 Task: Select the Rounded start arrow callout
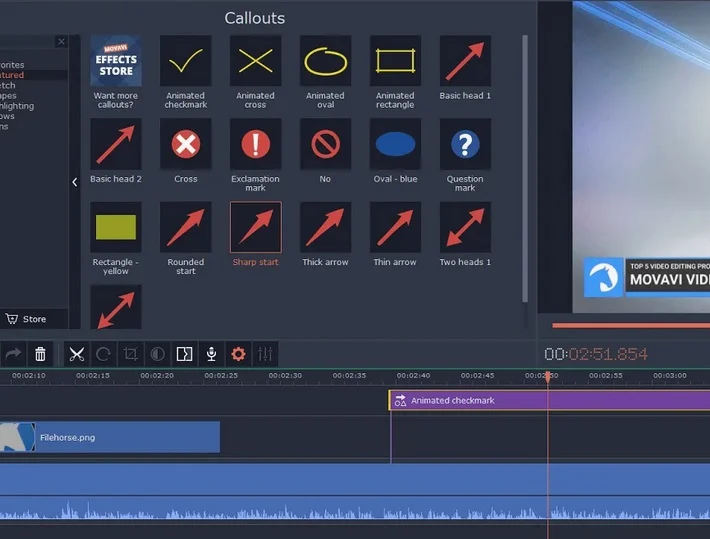pos(185,227)
